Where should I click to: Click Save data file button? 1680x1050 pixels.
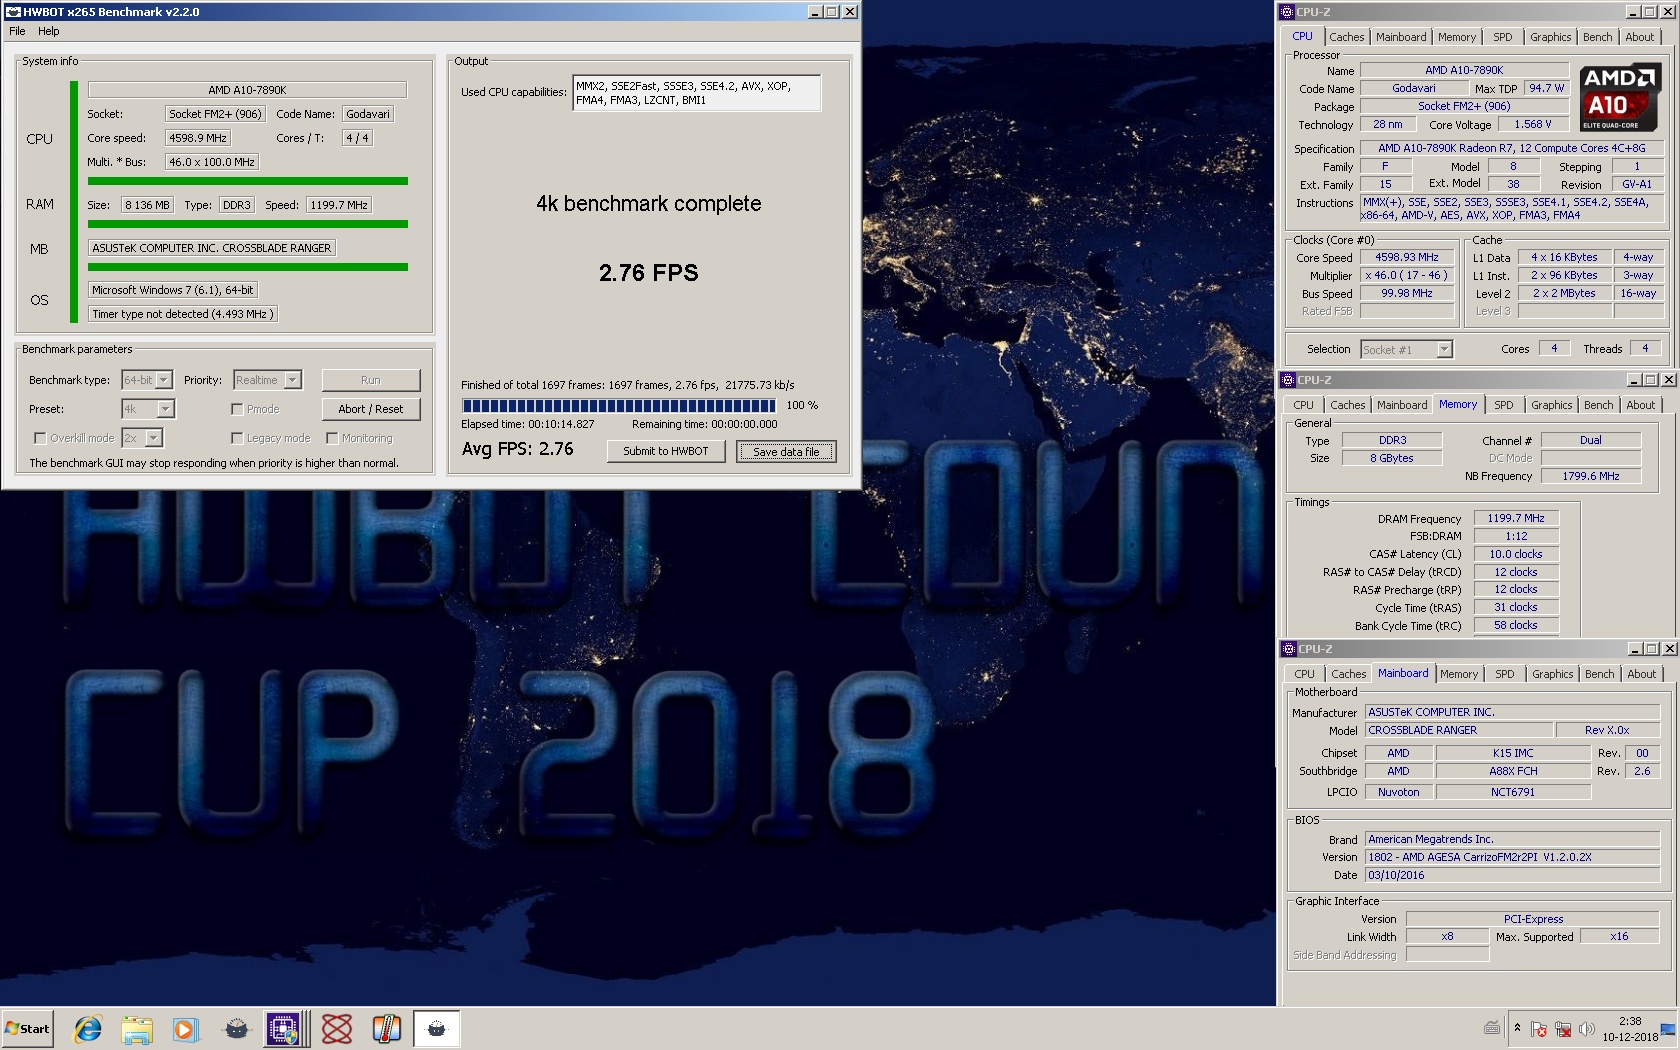click(786, 451)
